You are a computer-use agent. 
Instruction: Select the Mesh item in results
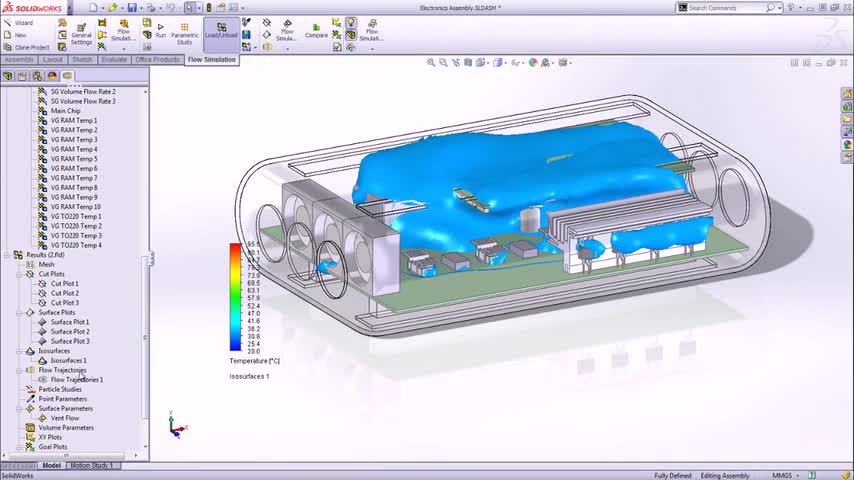pyautogui.click(x=46, y=264)
